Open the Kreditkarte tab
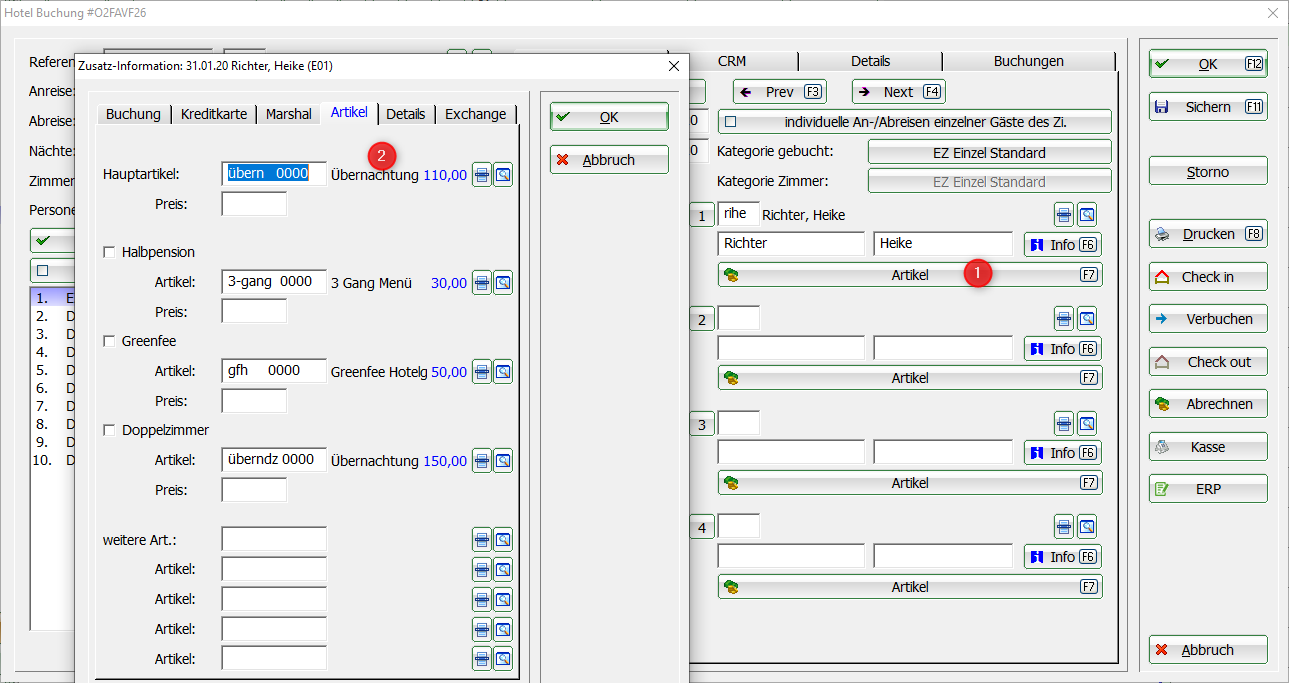Viewport: 1289px width, 683px height. point(214,114)
